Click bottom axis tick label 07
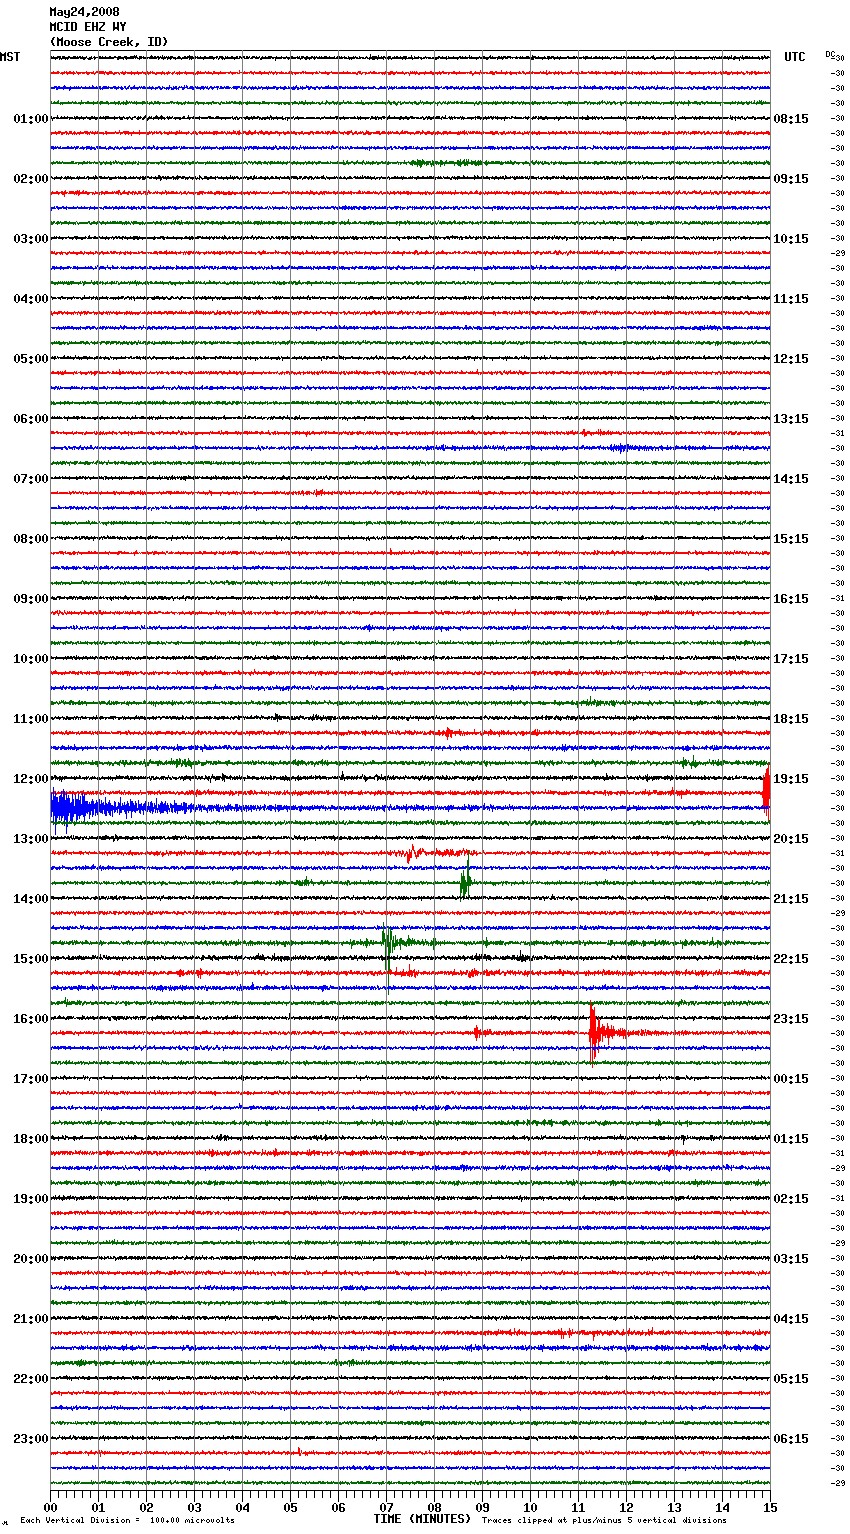This screenshot has height=1534, width=850. [386, 1507]
